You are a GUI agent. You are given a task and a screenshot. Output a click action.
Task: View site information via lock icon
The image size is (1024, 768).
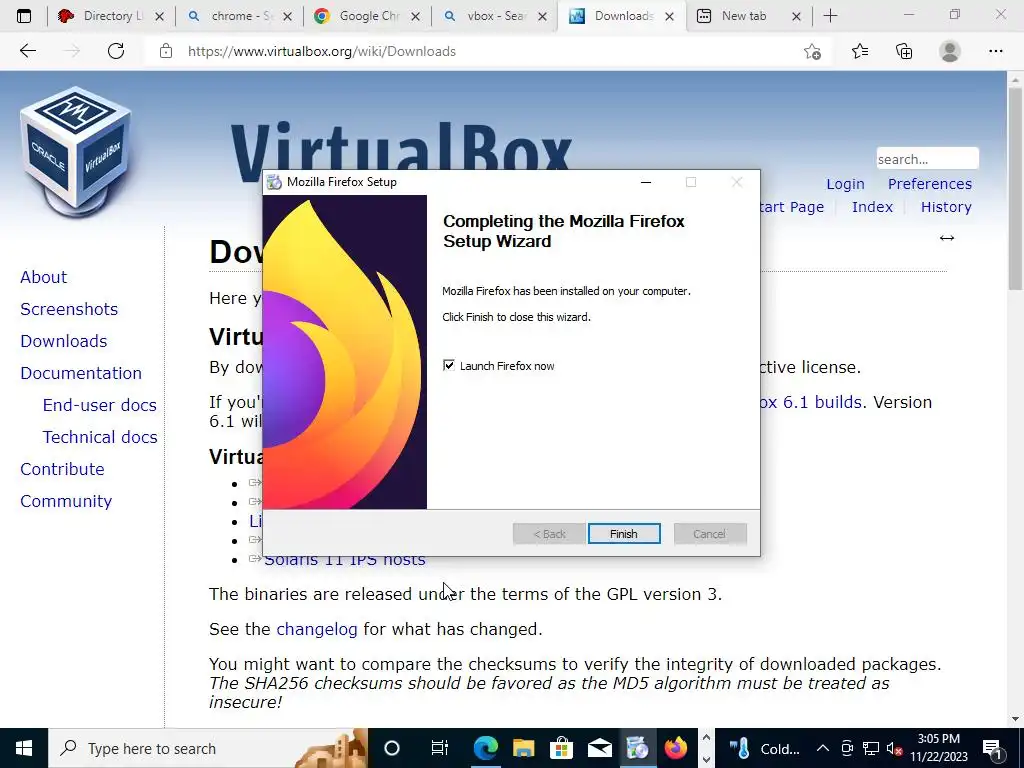(166, 51)
